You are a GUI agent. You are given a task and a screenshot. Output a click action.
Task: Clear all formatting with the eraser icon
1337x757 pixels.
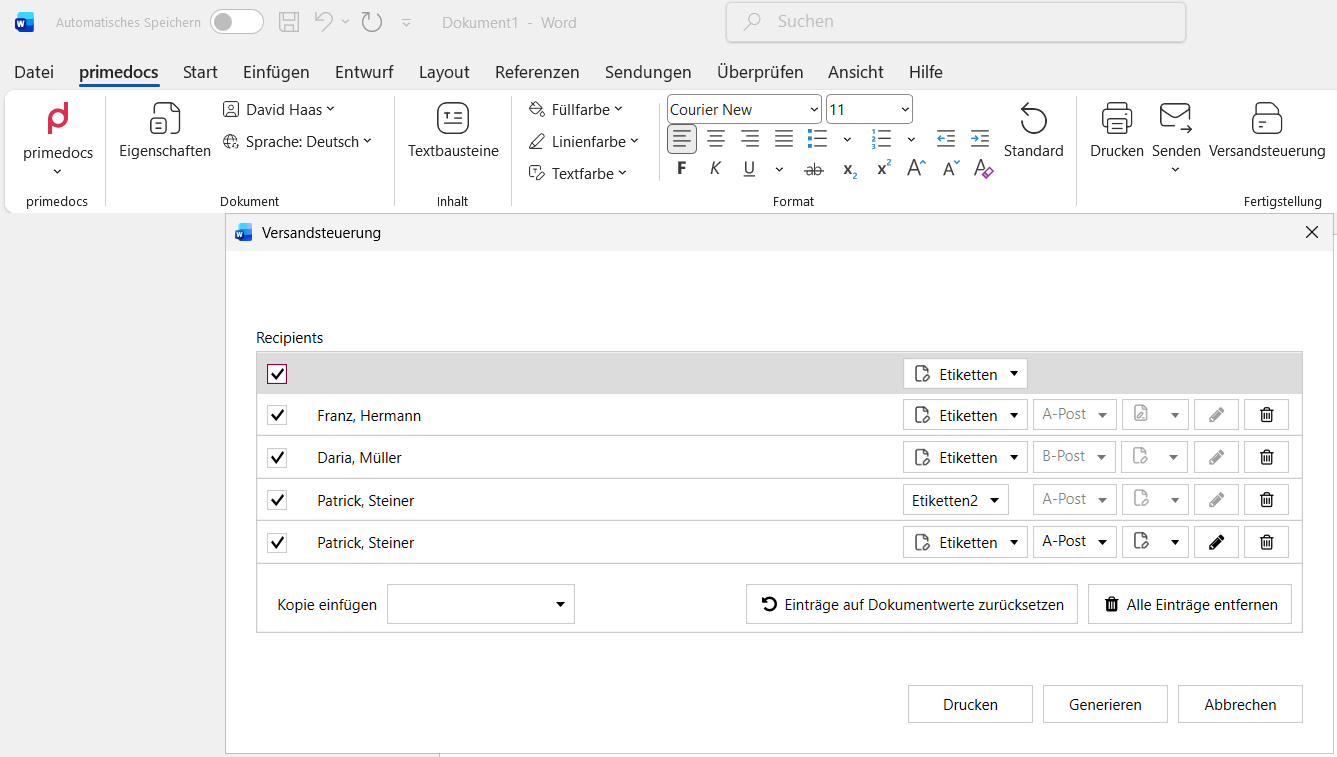pos(984,169)
